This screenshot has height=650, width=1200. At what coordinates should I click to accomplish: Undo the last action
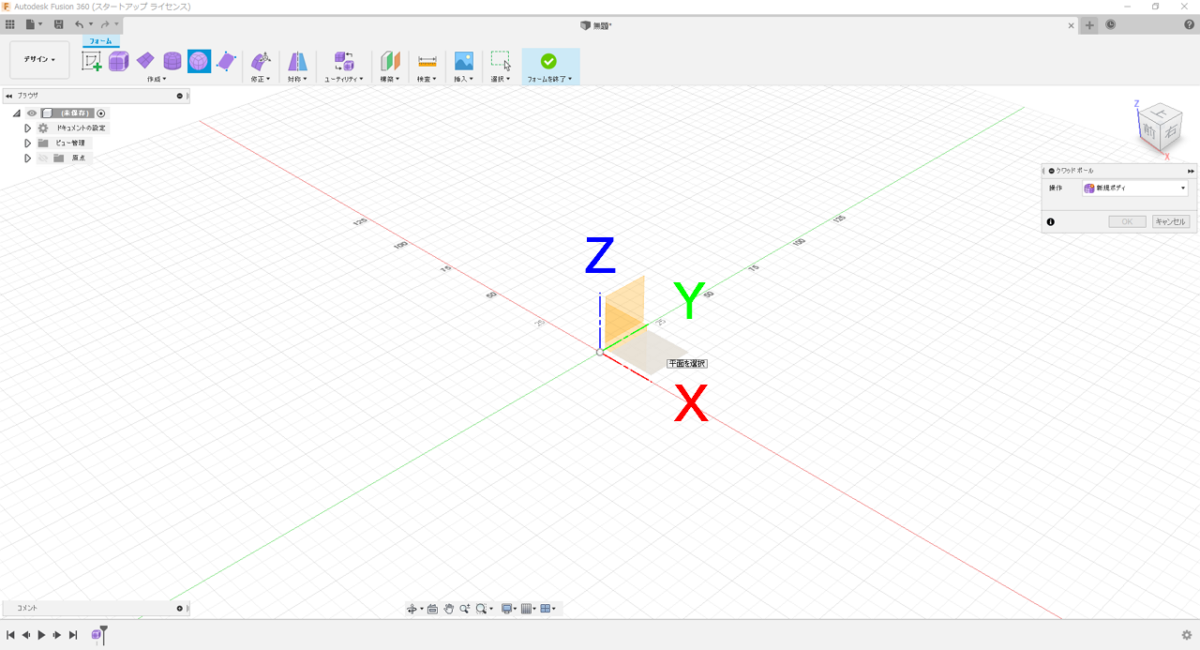[79, 24]
